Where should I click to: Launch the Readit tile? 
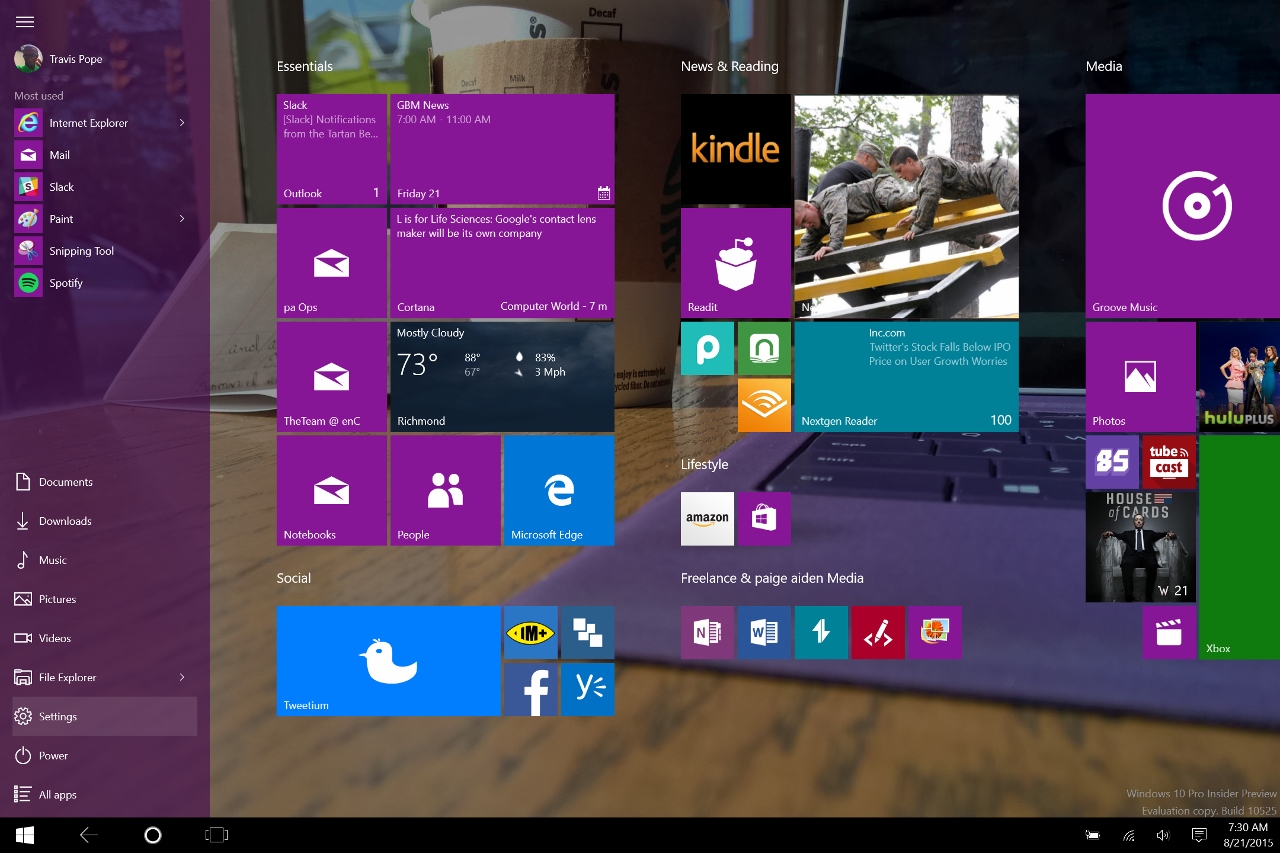pos(735,263)
